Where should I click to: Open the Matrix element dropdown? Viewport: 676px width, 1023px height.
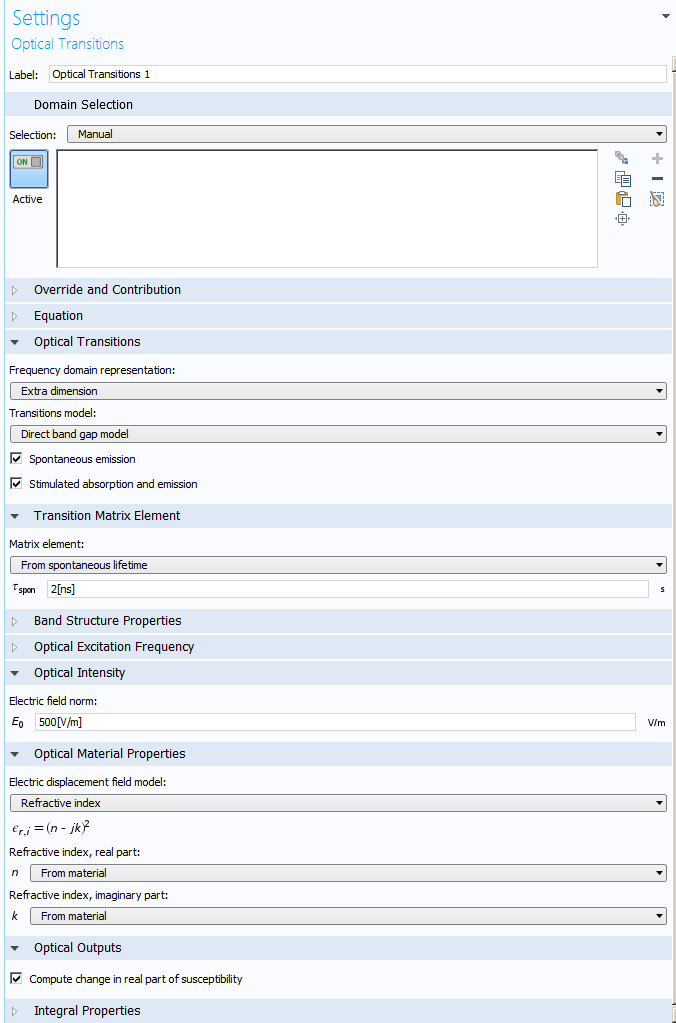pyautogui.click(x=337, y=565)
